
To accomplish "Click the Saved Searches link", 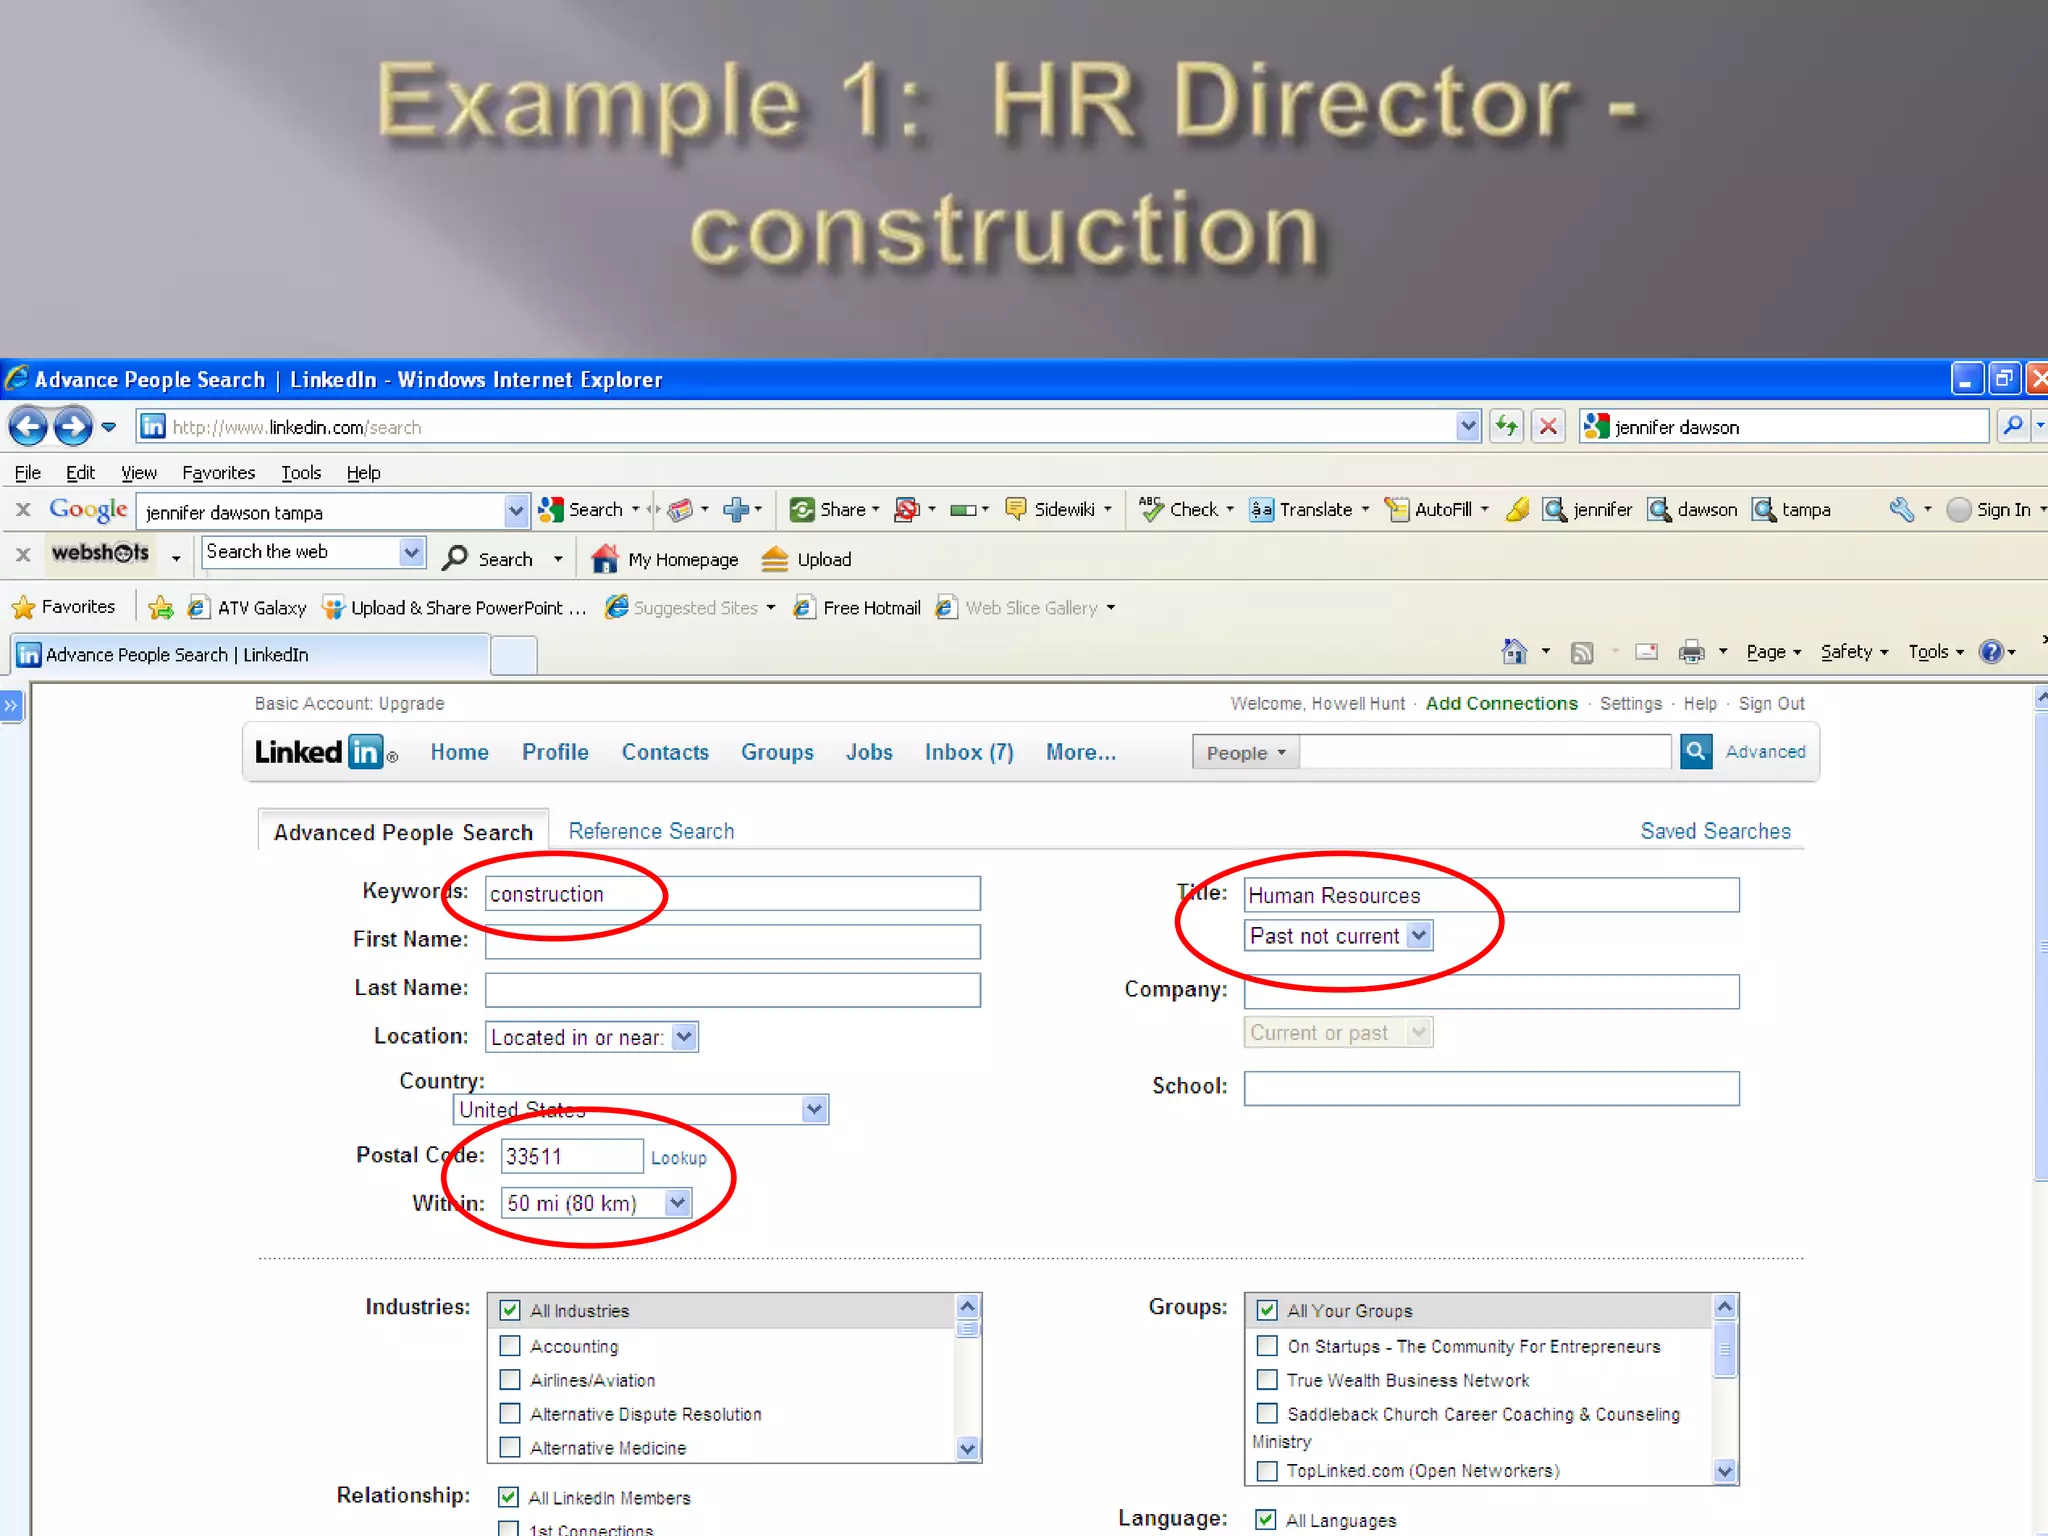I will point(1715,831).
